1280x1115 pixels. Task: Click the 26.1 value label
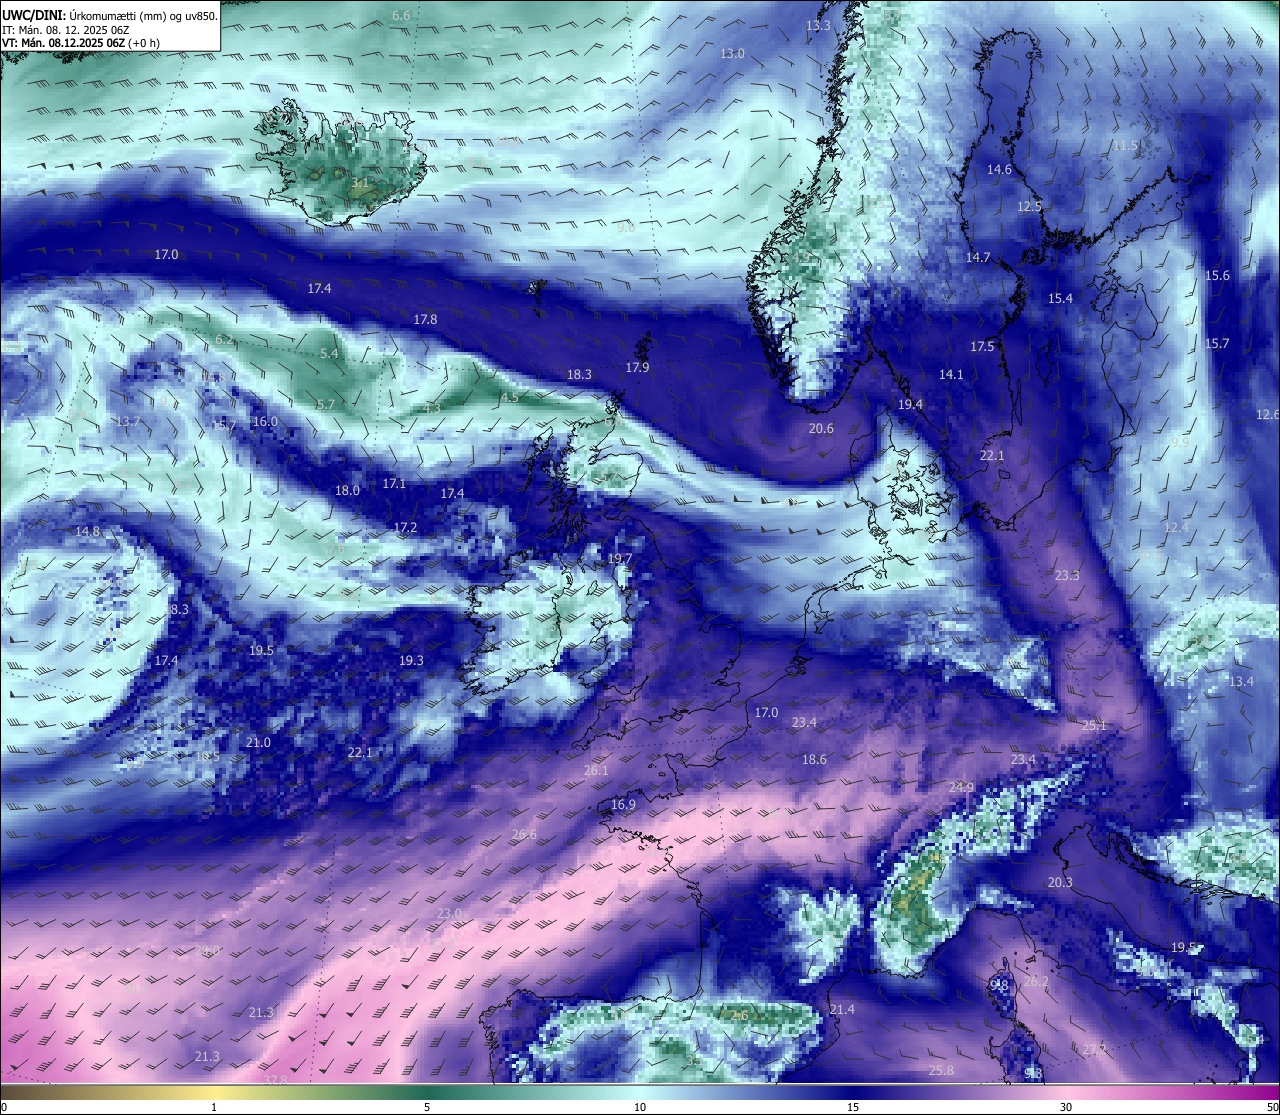(x=595, y=770)
